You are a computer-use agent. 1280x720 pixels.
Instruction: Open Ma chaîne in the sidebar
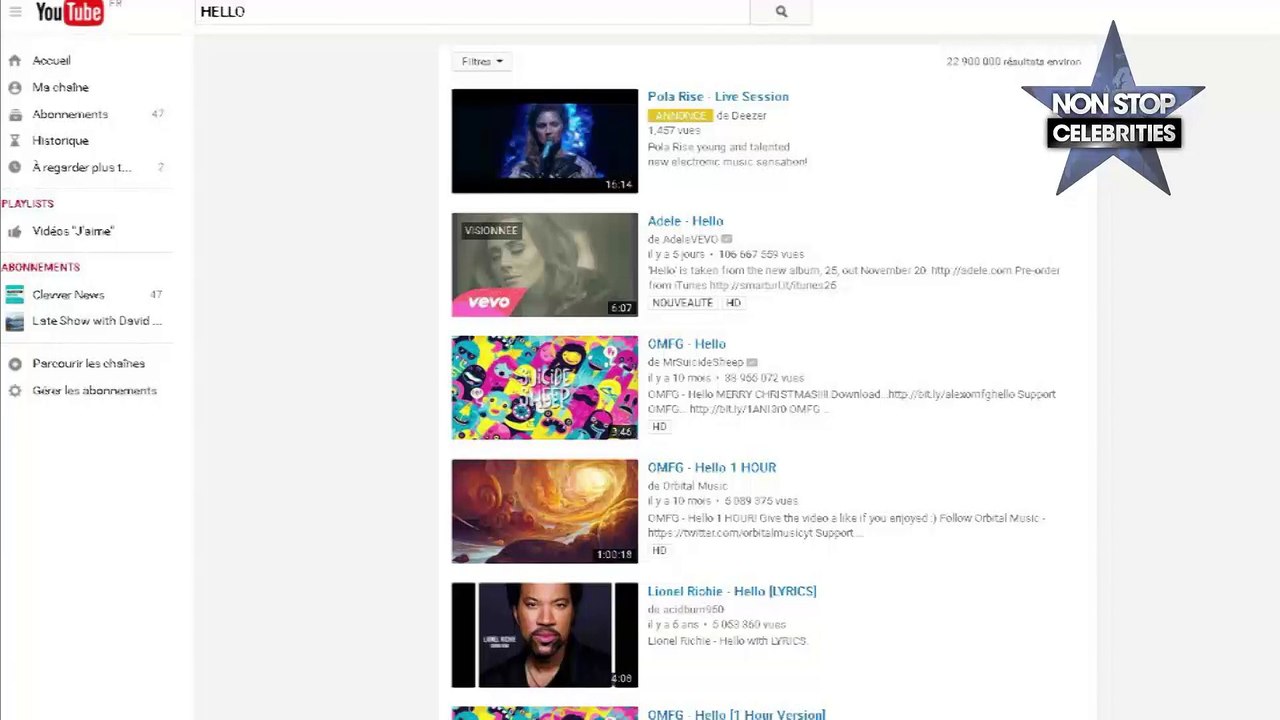(x=60, y=88)
